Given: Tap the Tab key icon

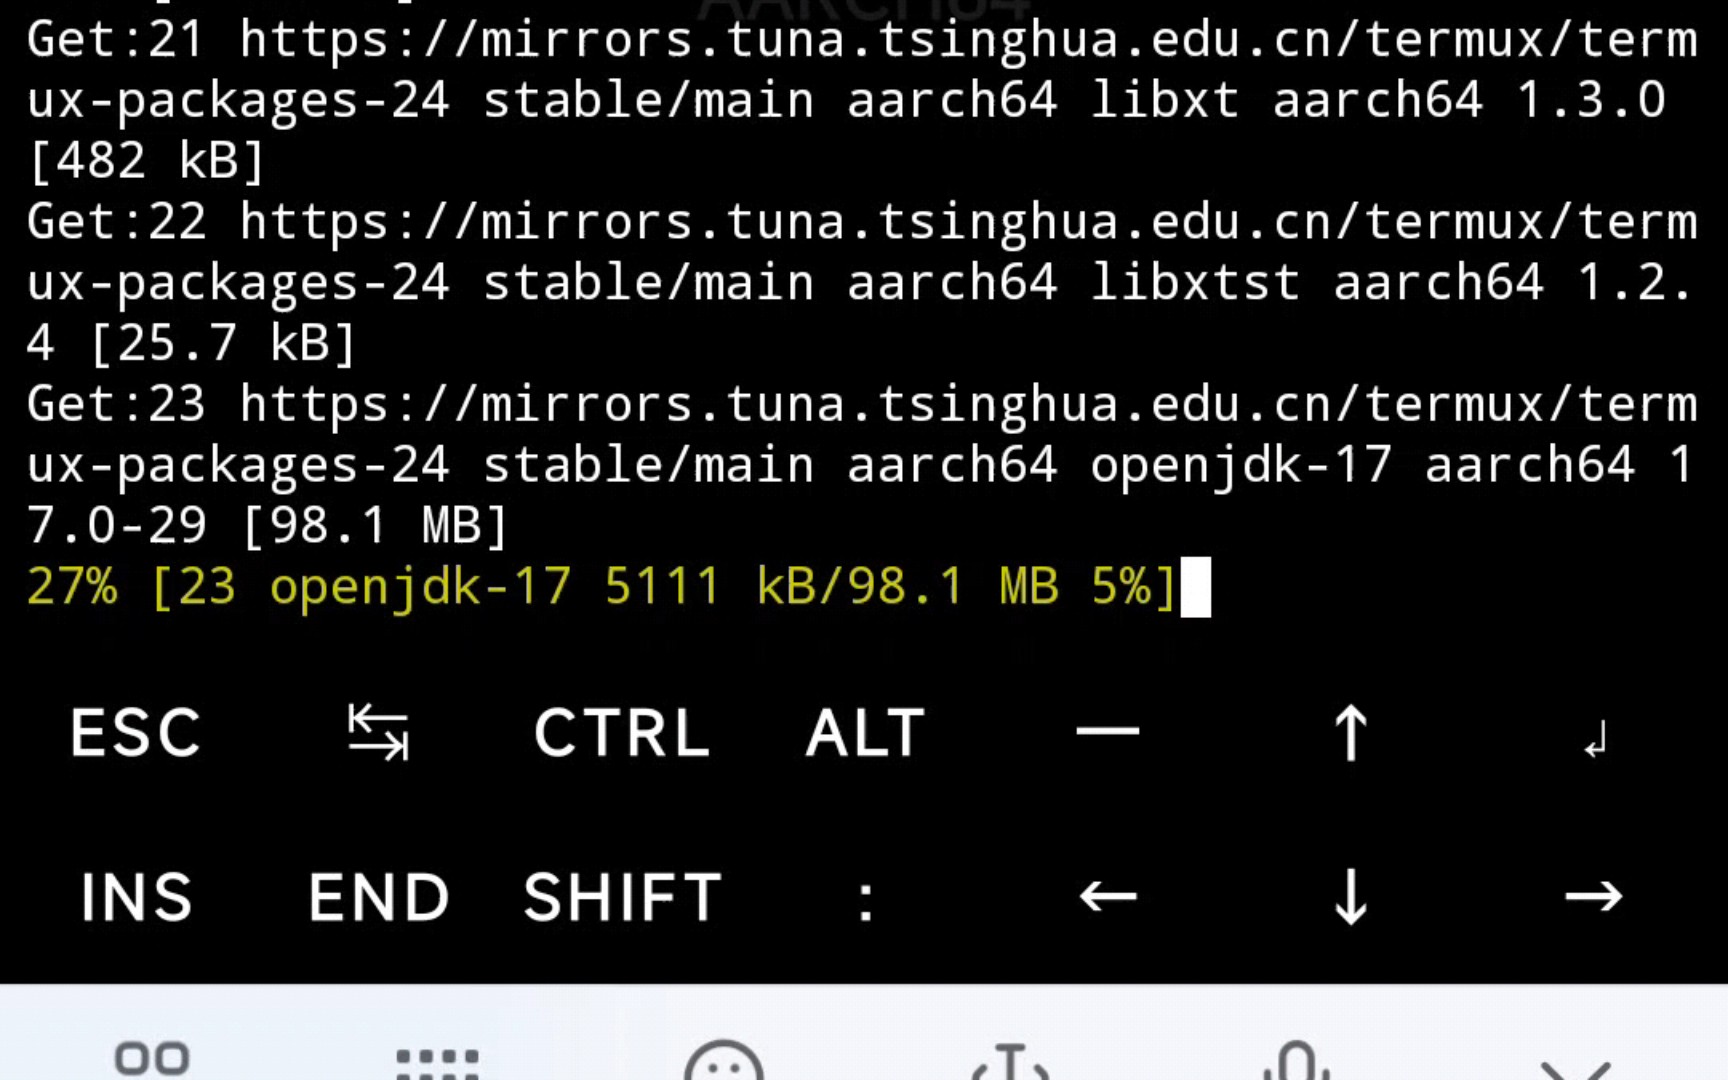Looking at the screenshot, I should [x=378, y=733].
